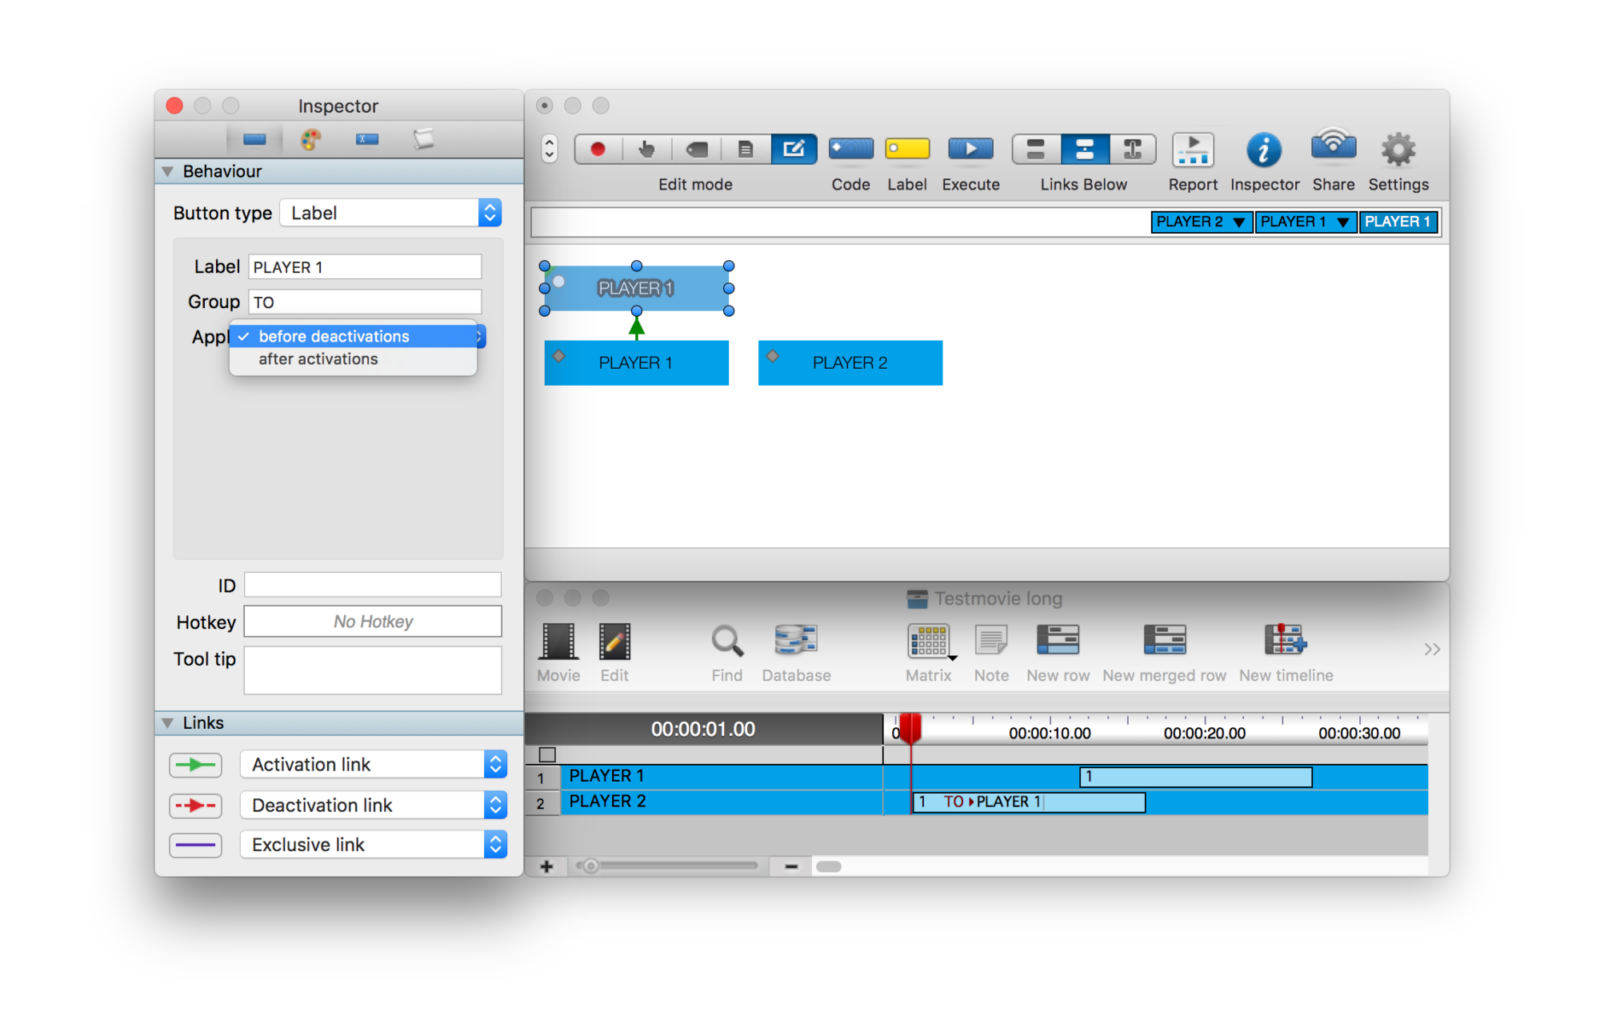Open the Exclusive link dropdown
This screenshot has height=1020, width=1600.
point(373,845)
